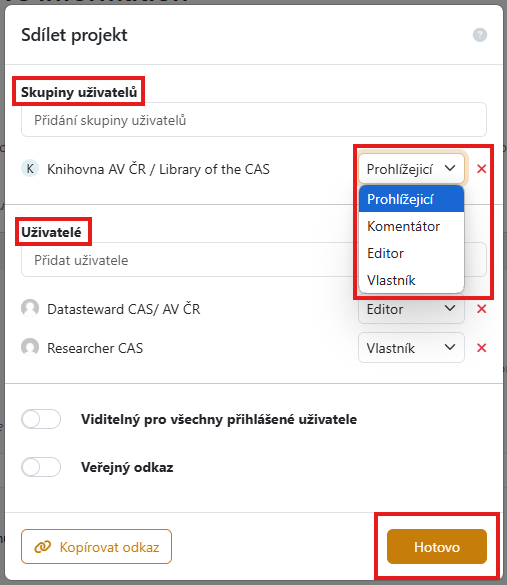The width and height of the screenshot is (507, 585).
Task: Toggle Viditelný pro všechny přihlášené uživatele
Action: (x=41, y=419)
